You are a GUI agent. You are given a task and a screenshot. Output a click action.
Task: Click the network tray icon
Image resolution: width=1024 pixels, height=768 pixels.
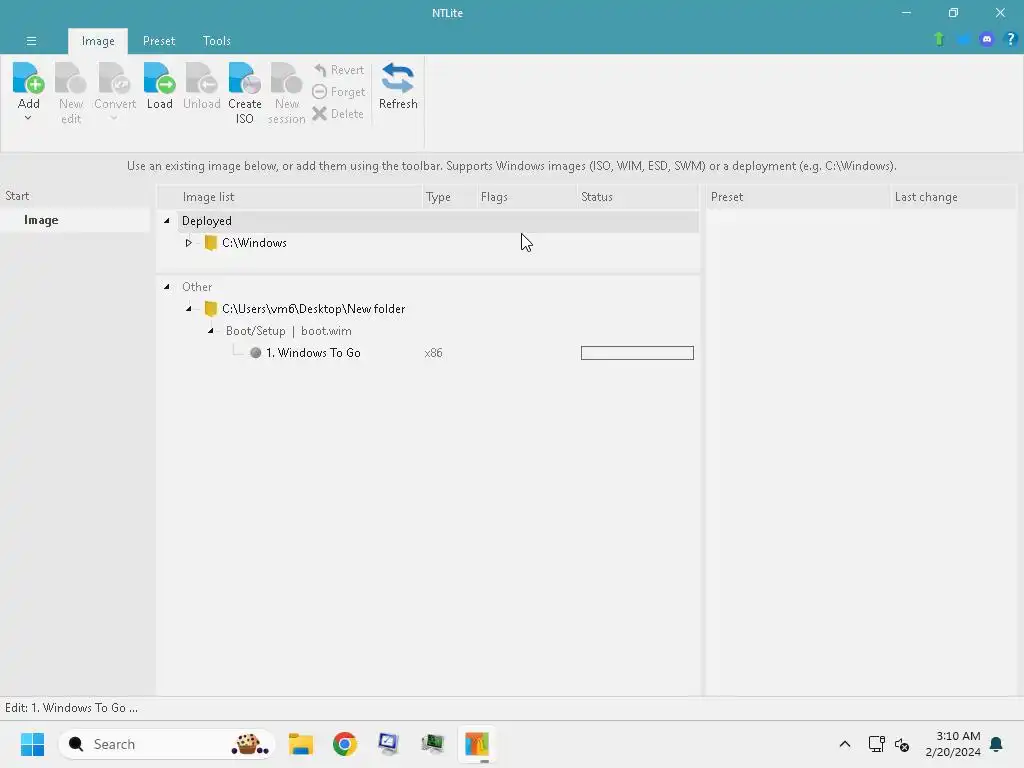(876, 744)
